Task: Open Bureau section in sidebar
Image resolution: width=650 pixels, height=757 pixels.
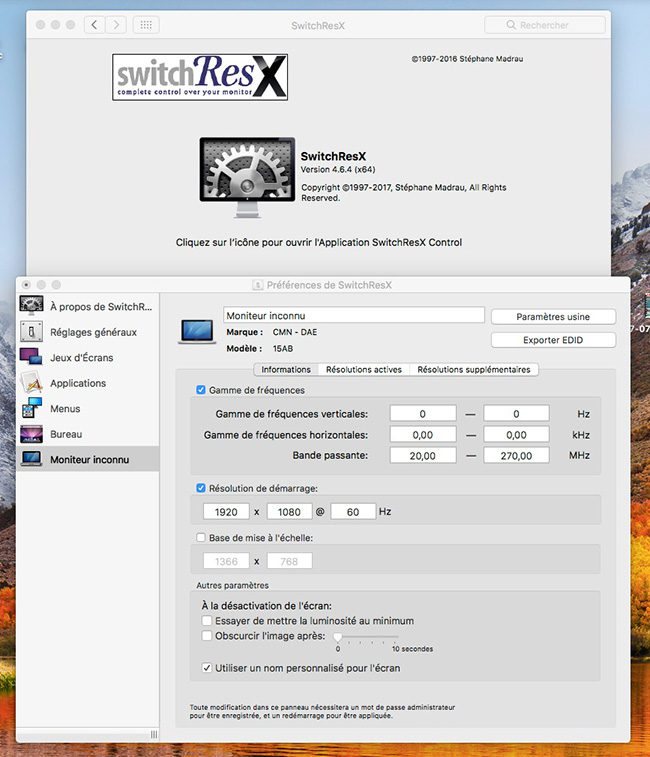Action: pos(87,435)
